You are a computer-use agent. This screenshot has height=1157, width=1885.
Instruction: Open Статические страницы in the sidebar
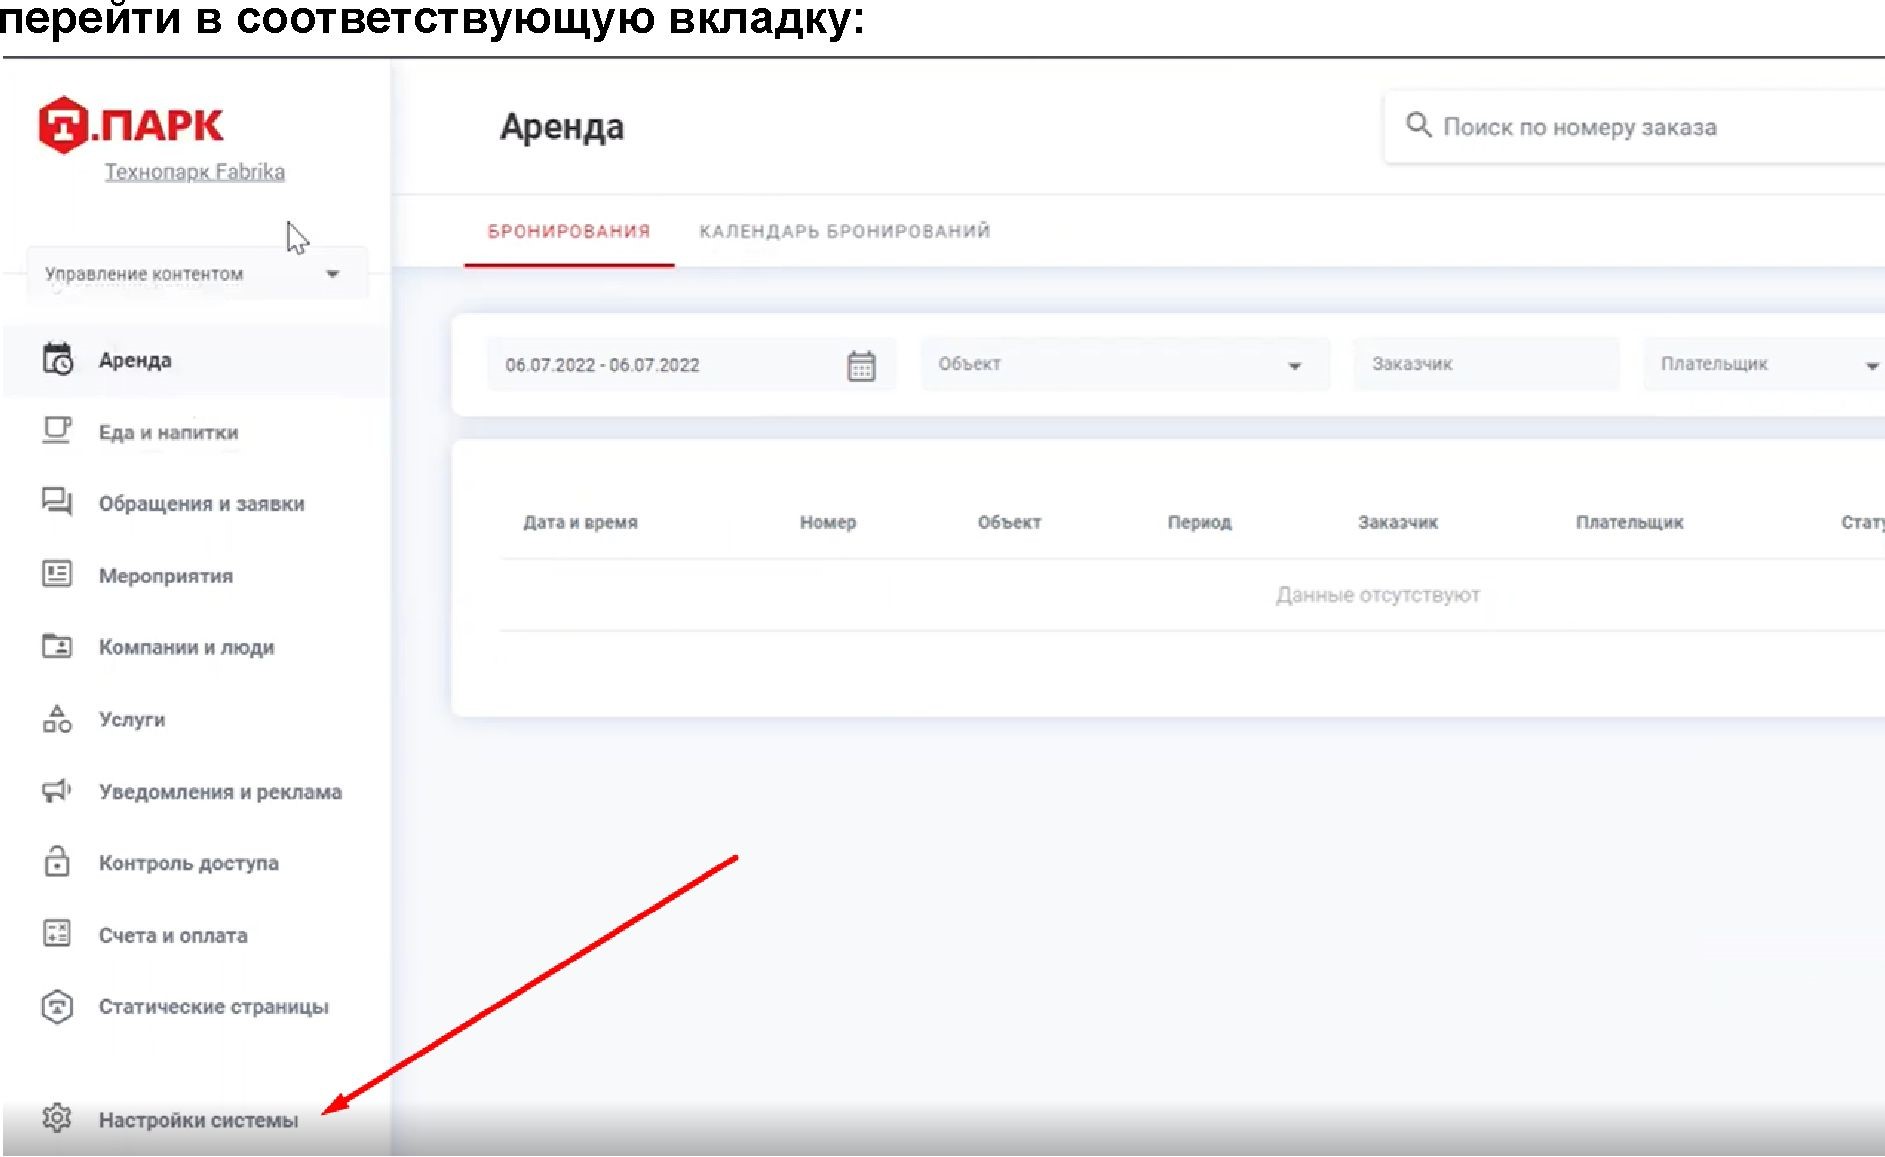pyautogui.click(x=213, y=1007)
